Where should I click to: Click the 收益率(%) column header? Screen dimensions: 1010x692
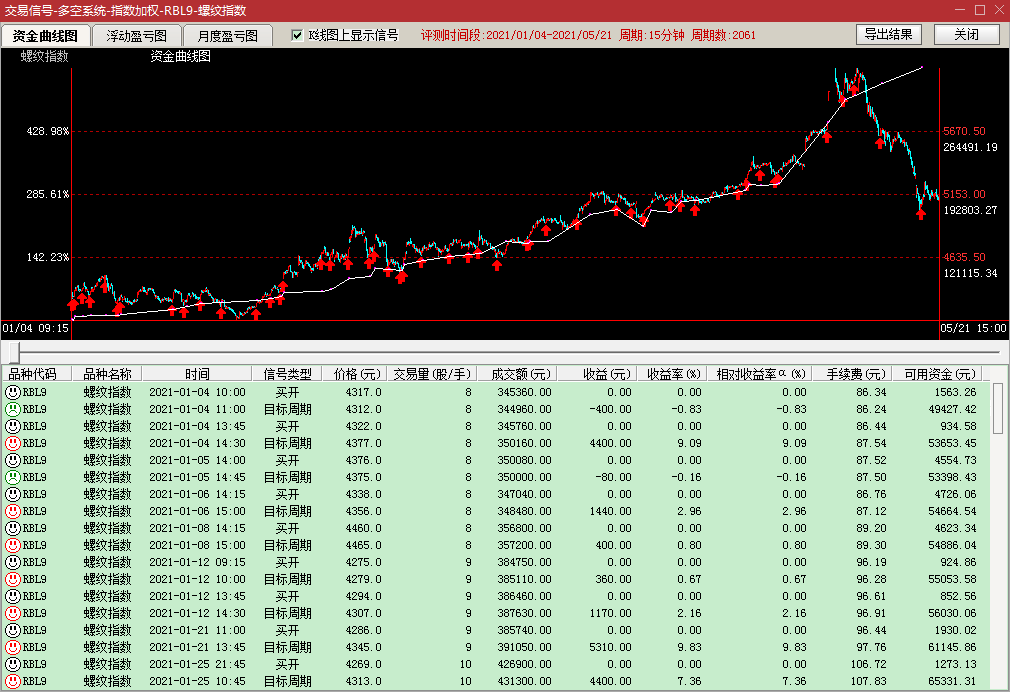(674, 374)
